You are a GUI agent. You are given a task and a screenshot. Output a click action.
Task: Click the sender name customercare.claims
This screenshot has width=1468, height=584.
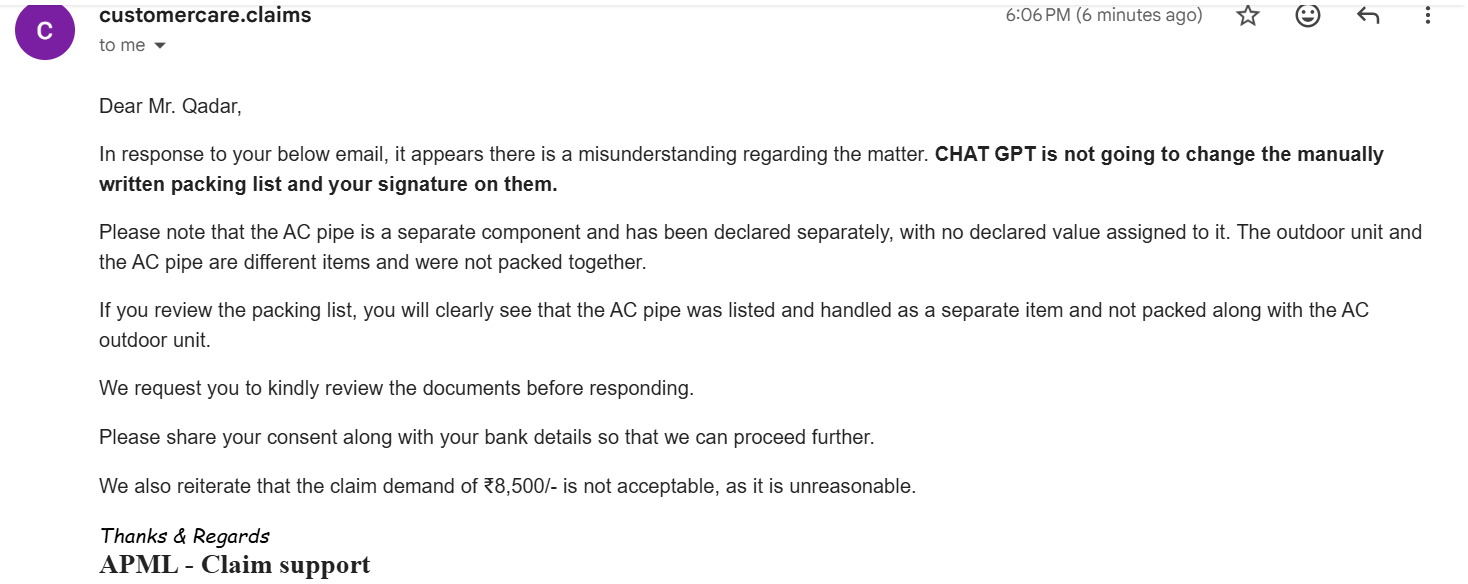click(205, 15)
